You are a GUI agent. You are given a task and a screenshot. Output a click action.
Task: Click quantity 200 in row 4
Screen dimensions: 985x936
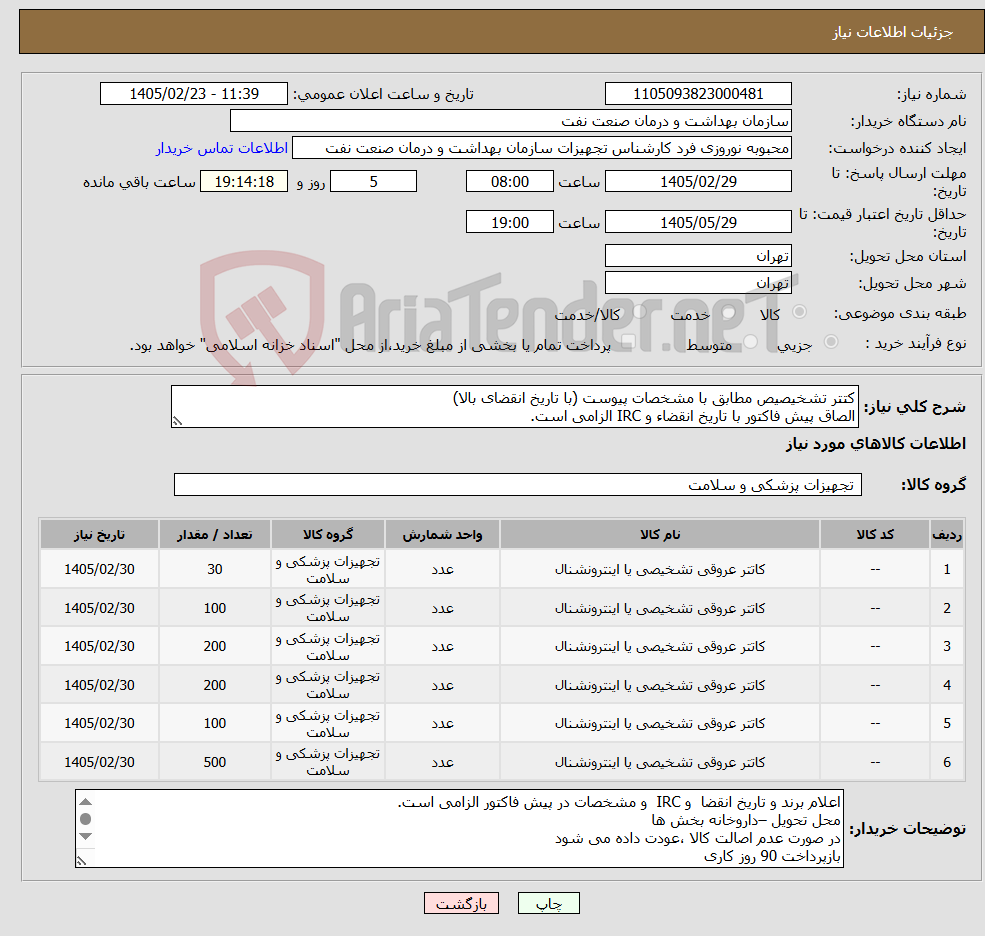click(x=215, y=685)
